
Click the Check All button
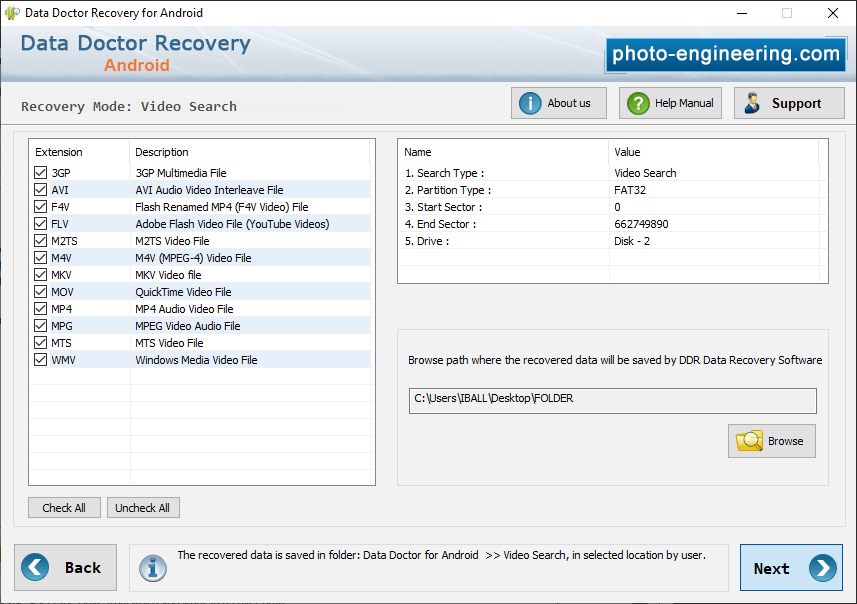click(x=64, y=508)
